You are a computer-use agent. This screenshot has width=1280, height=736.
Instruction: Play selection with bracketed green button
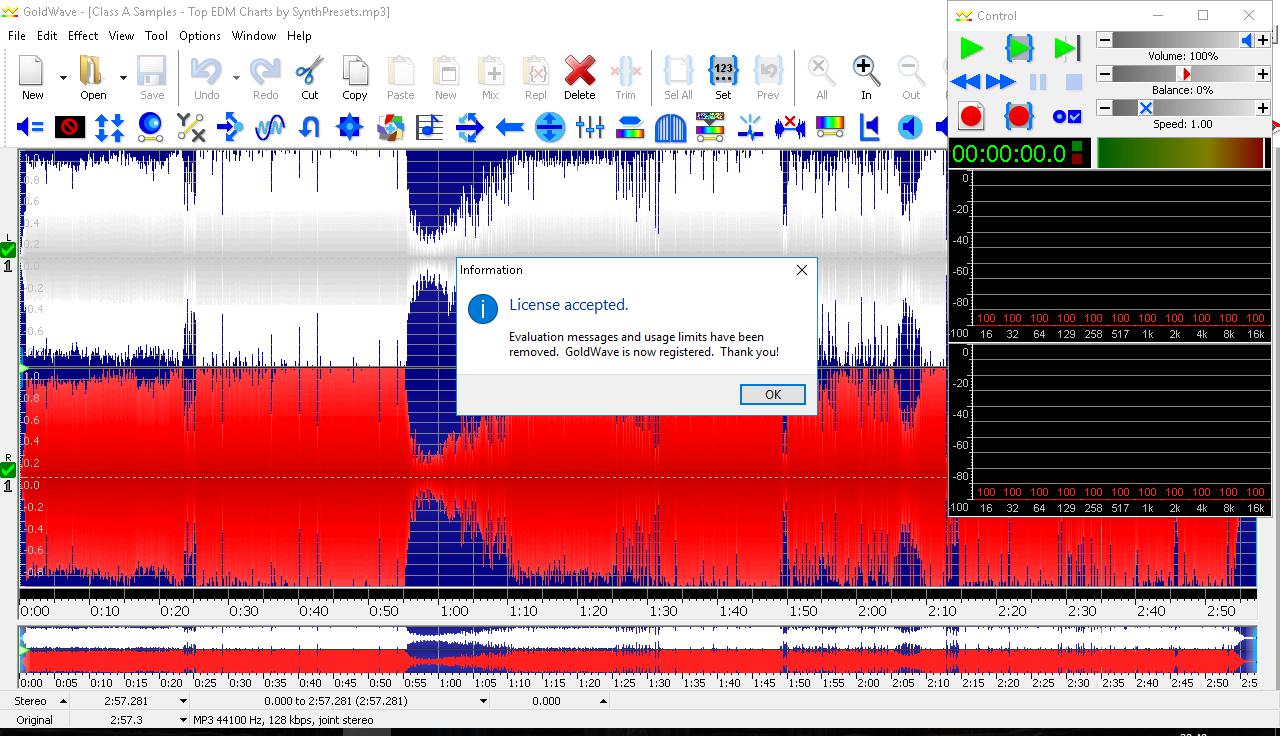pos(1019,48)
